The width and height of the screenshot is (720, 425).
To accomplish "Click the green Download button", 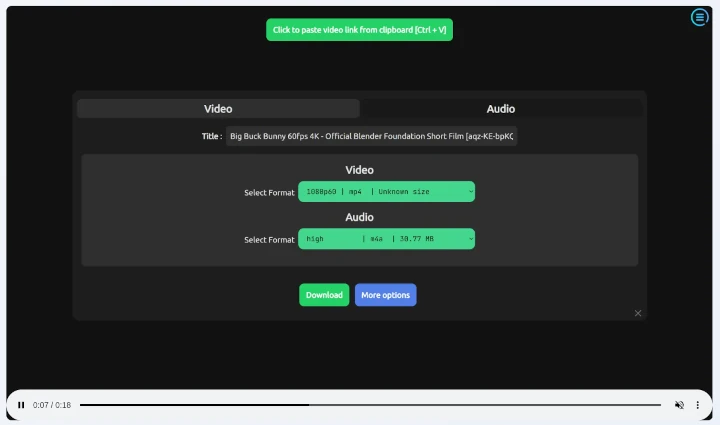I will pos(324,295).
